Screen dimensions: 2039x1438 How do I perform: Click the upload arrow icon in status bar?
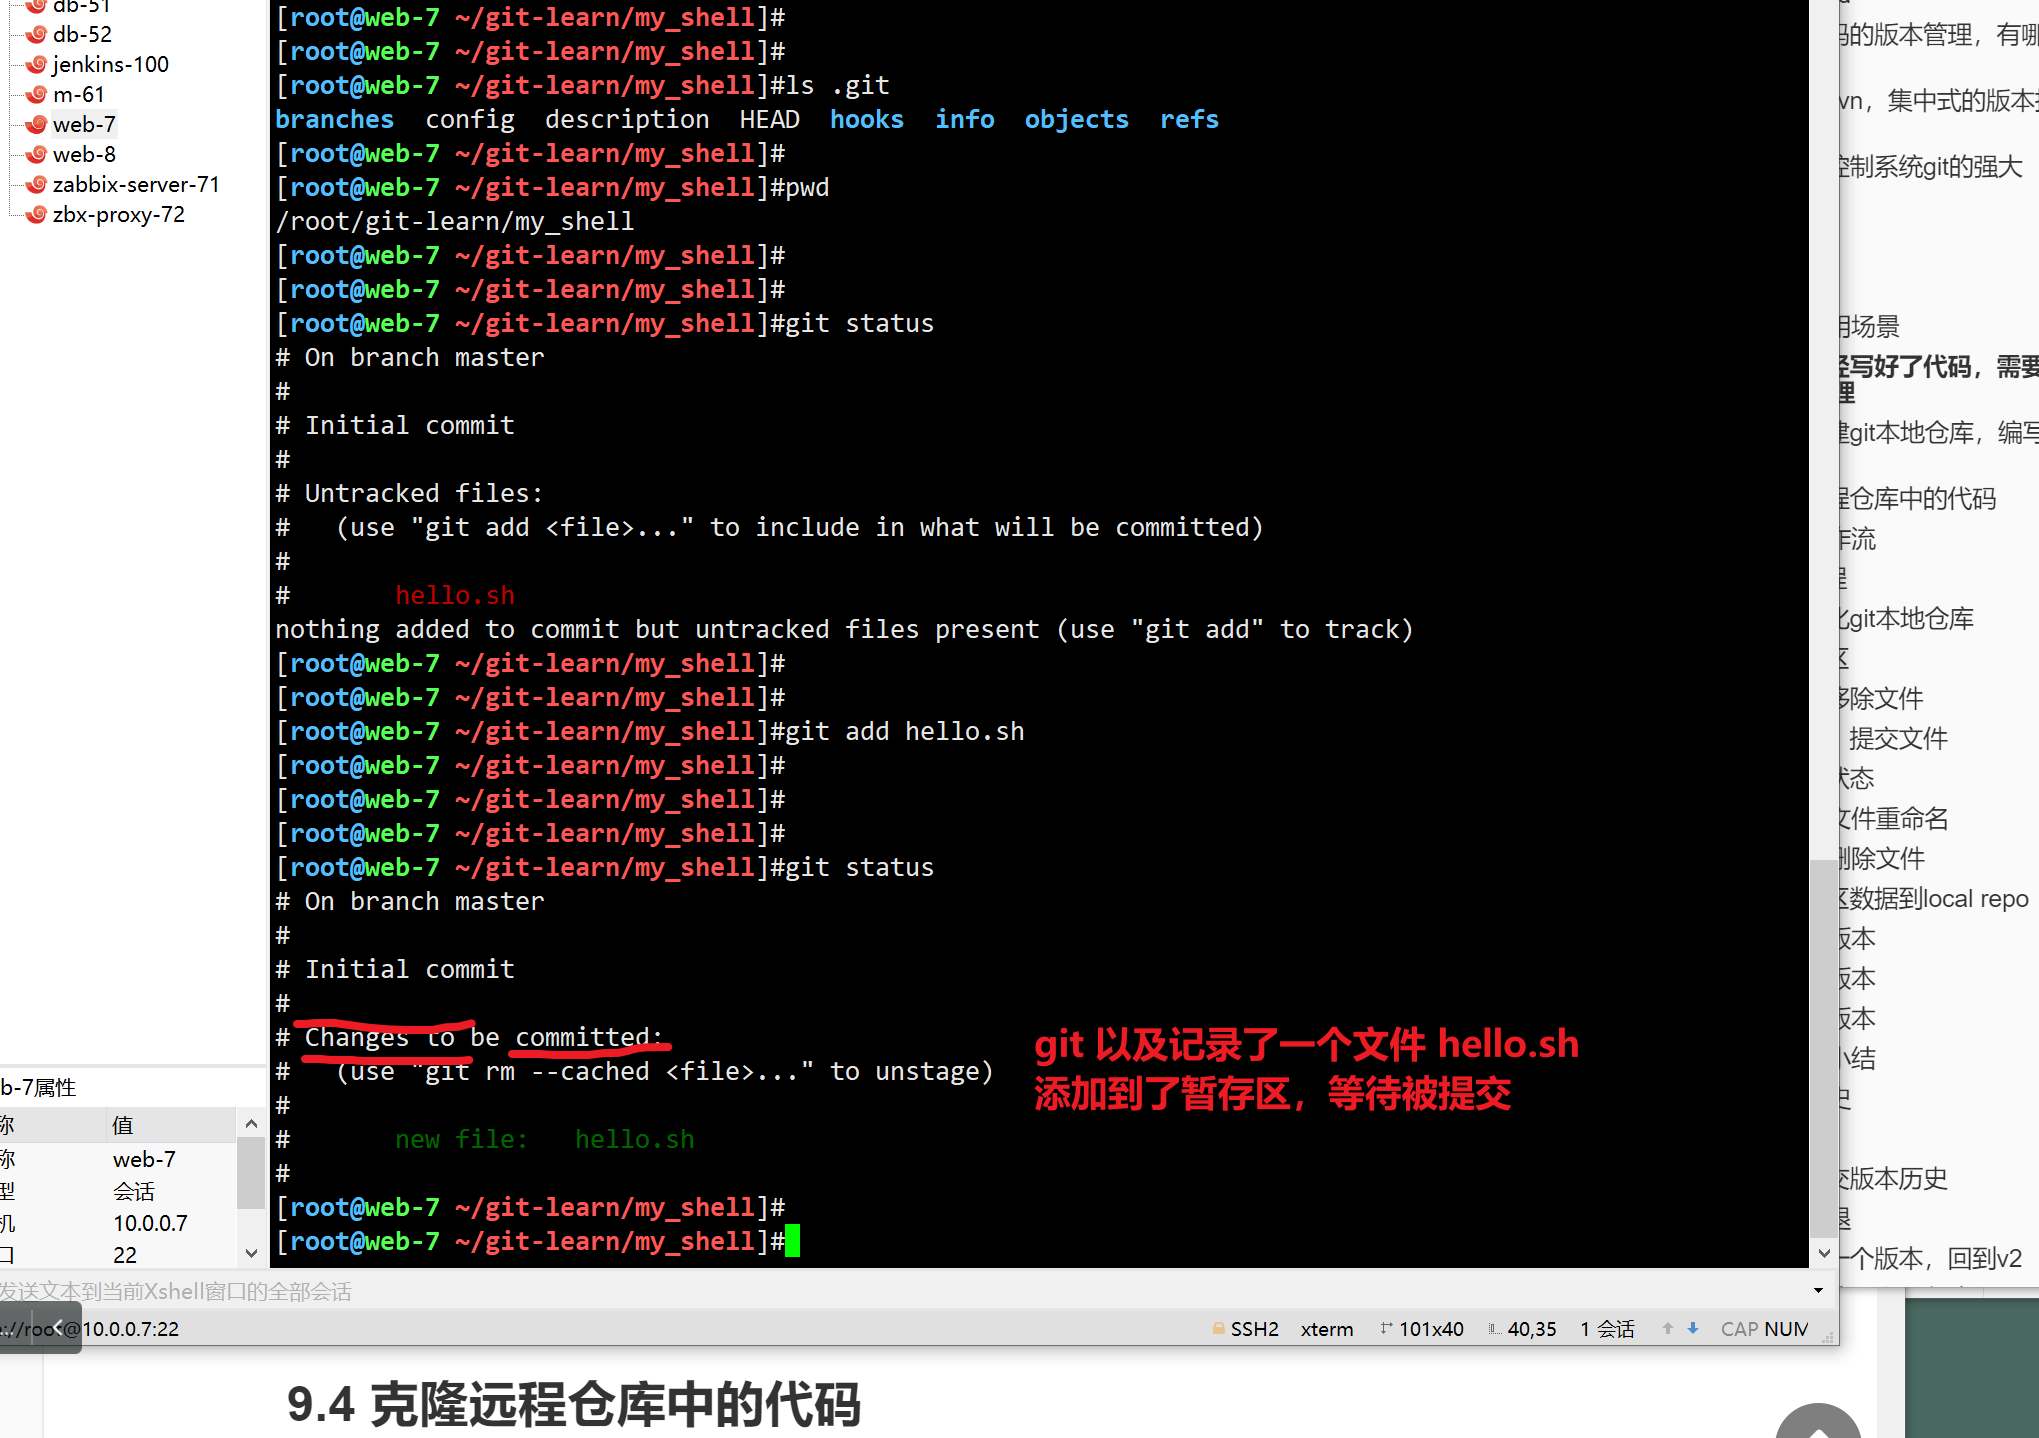click(1666, 1328)
